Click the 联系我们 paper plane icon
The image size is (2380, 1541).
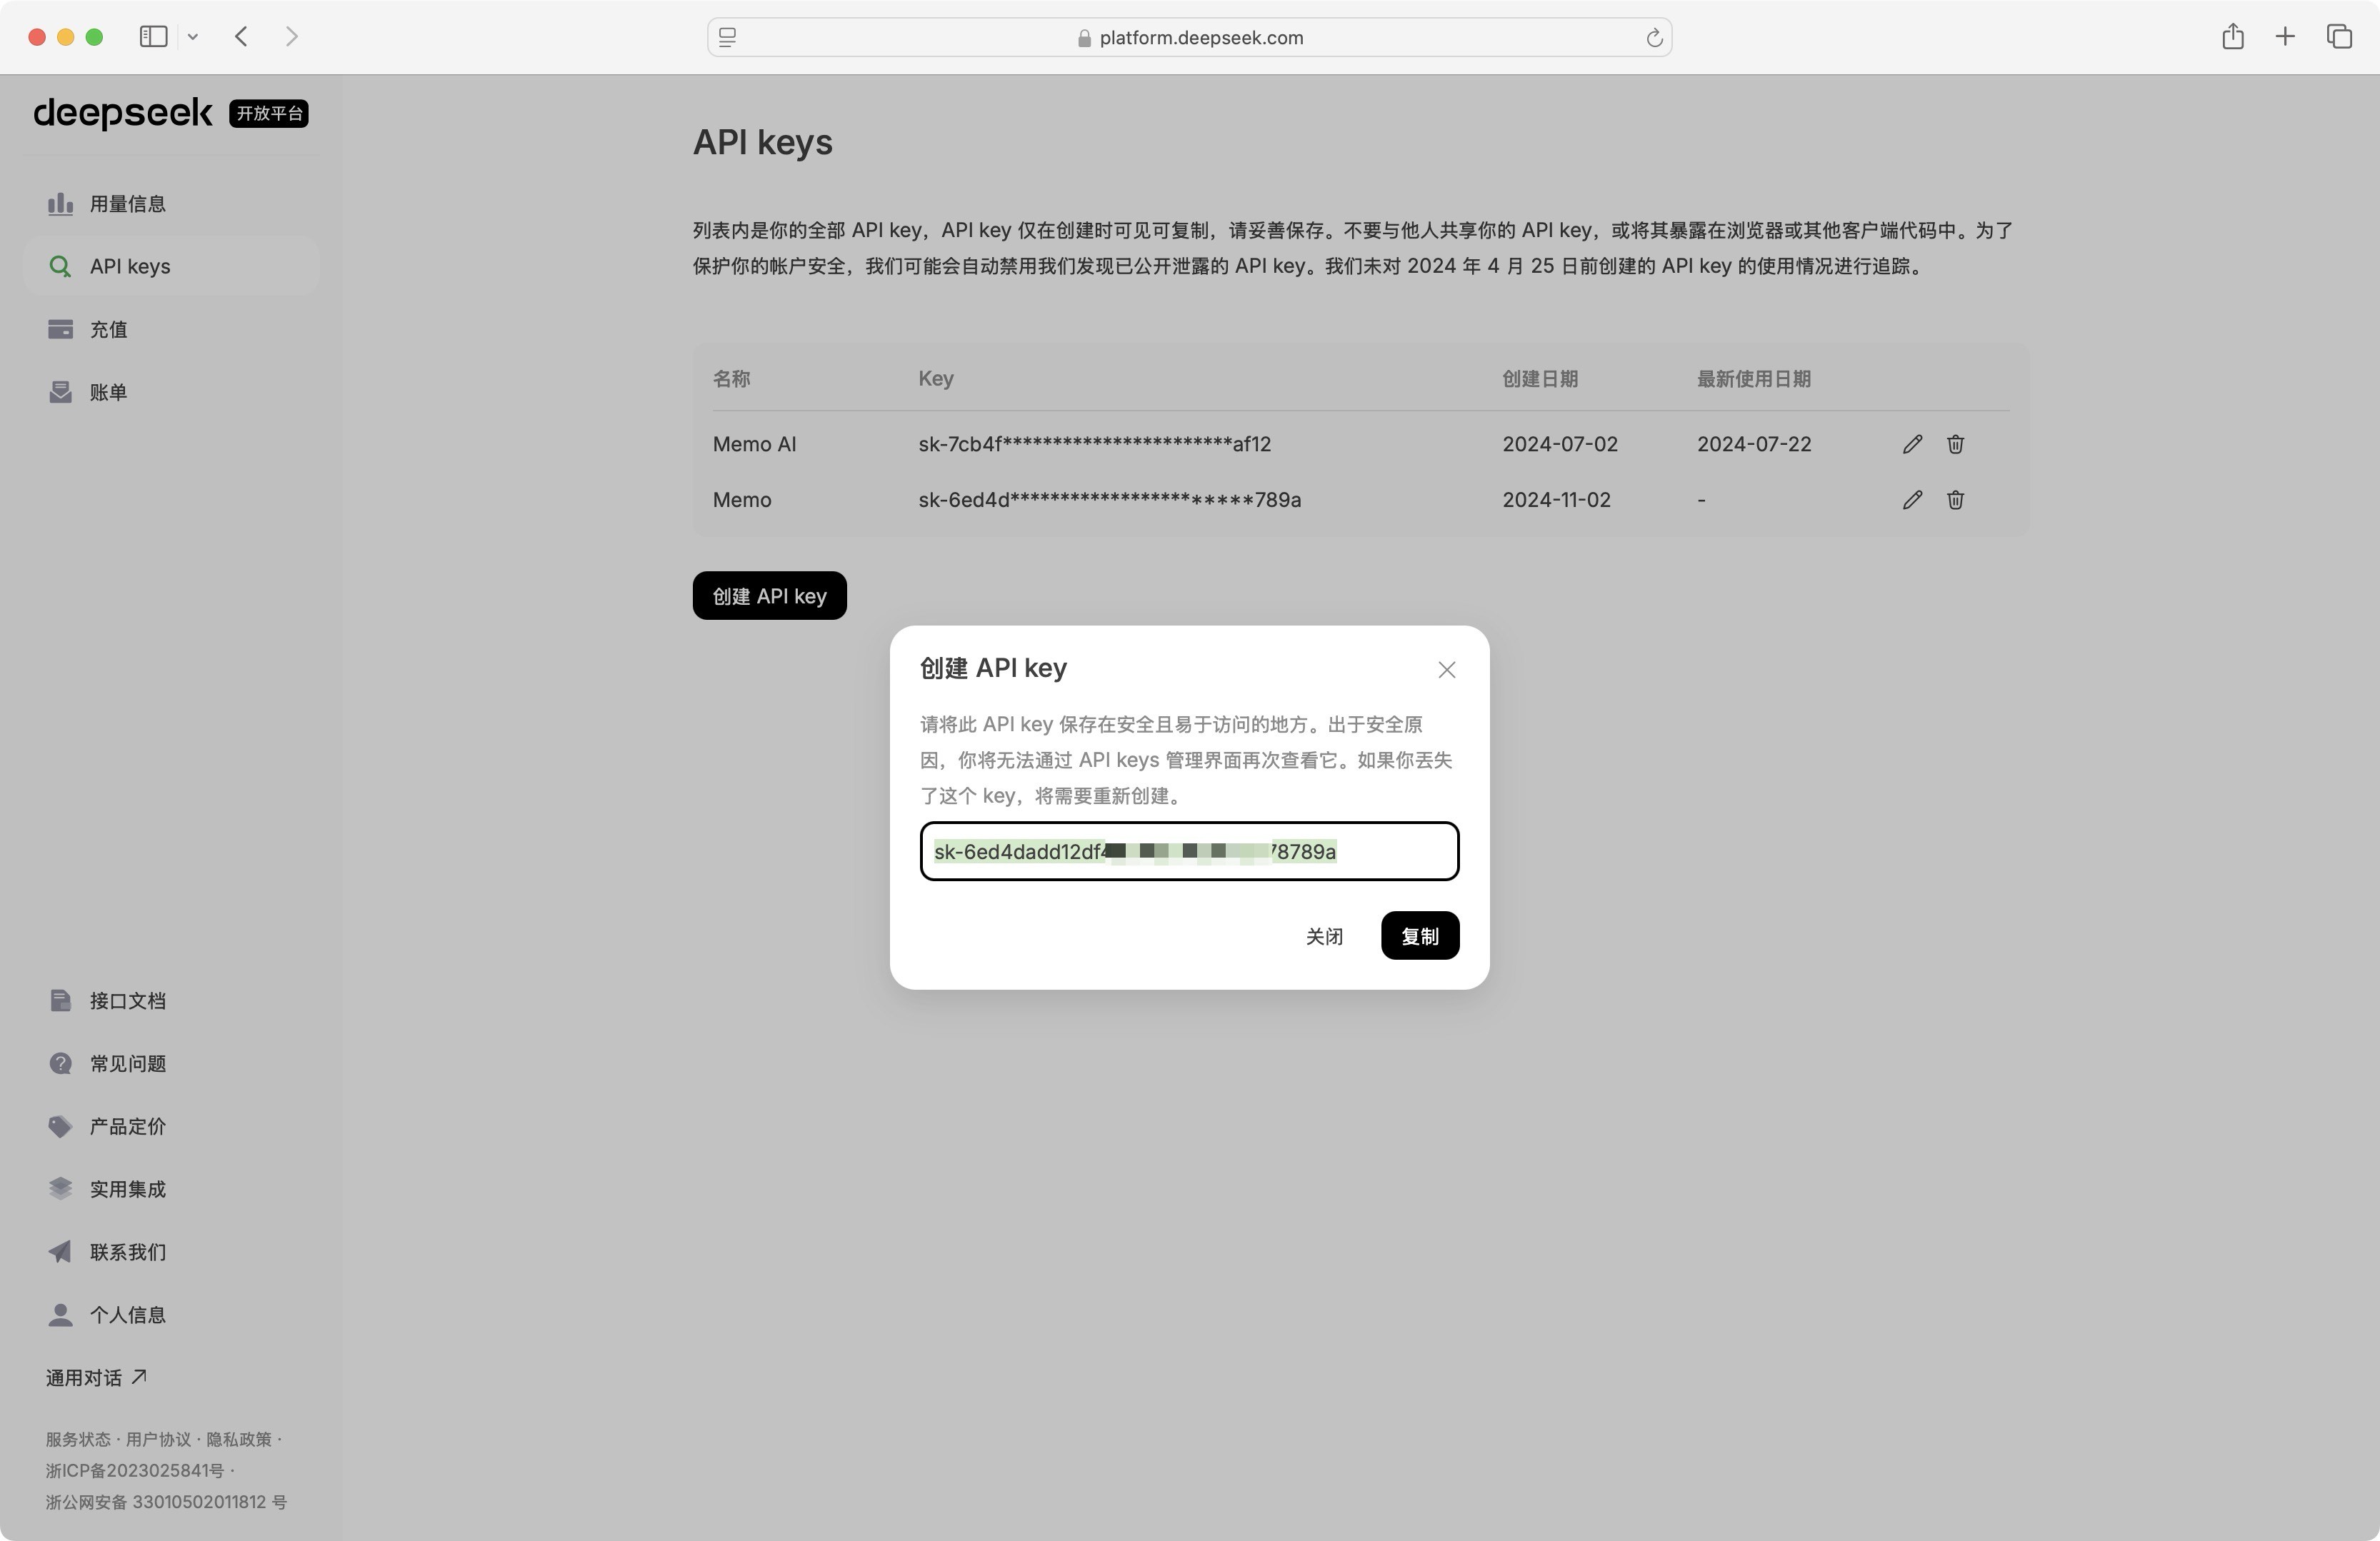(x=60, y=1252)
